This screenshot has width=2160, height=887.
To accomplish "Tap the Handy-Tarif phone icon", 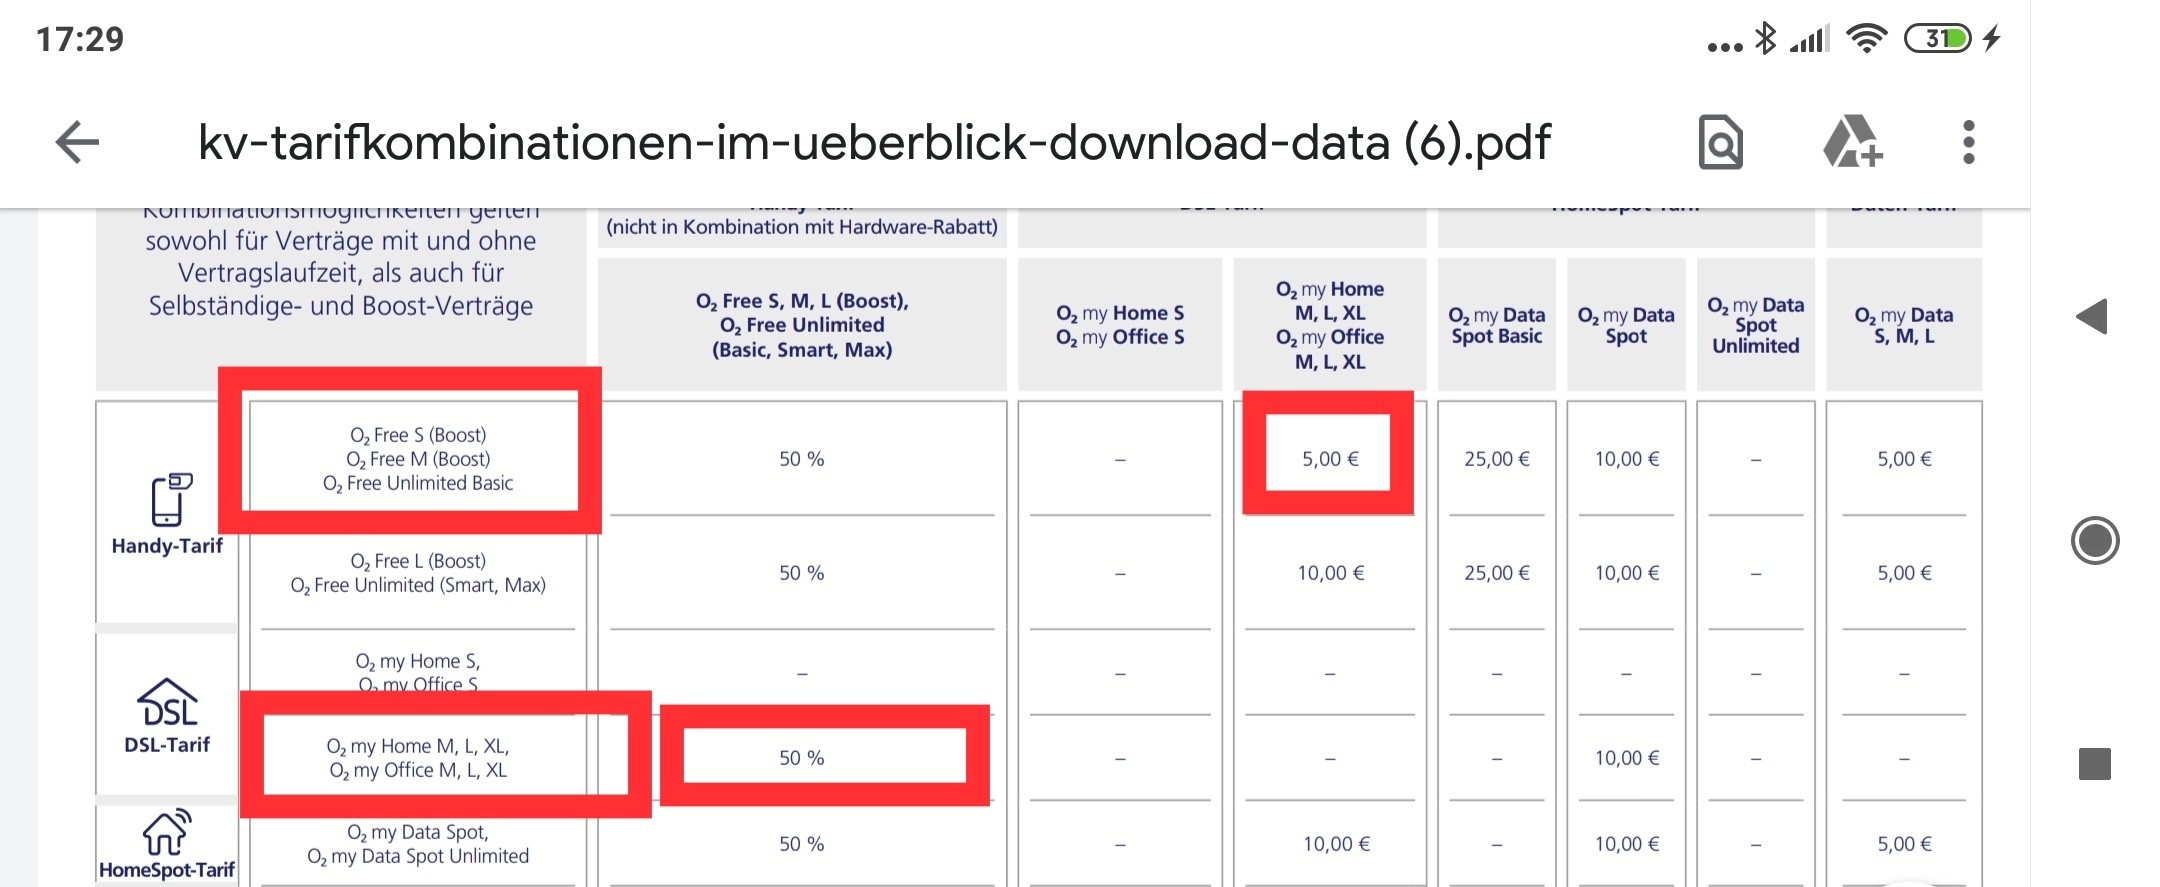I will pos(171,499).
